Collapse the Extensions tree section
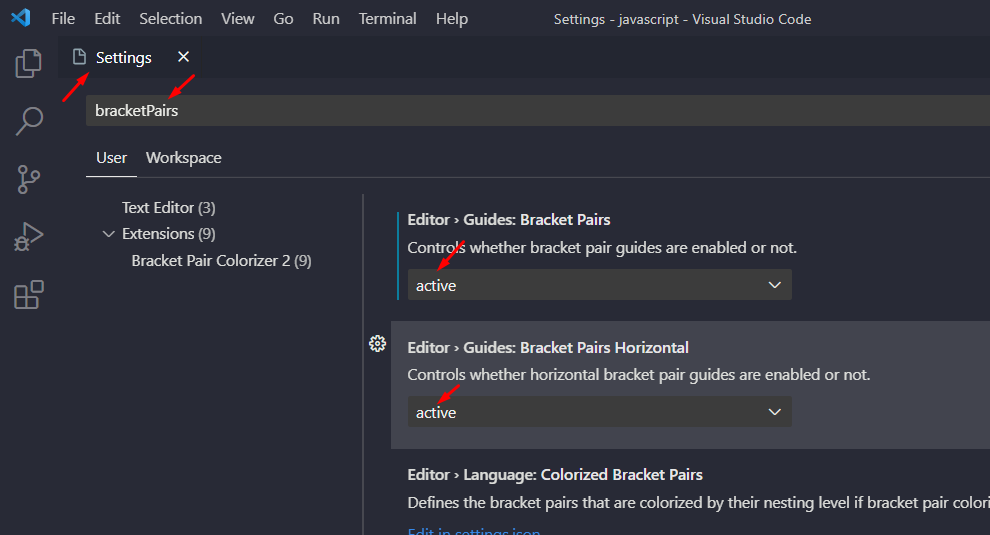Viewport: 990px width, 535px height. click(109, 234)
